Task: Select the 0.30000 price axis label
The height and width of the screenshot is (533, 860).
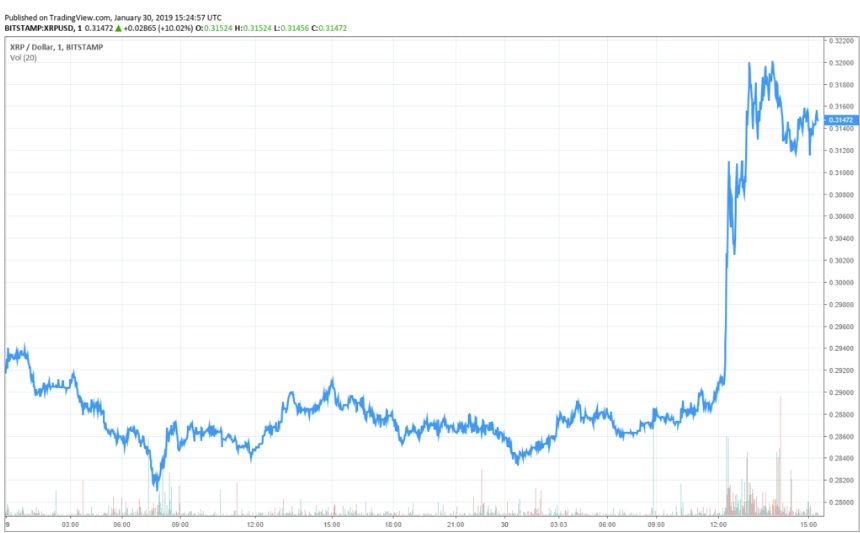Action: pos(838,282)
